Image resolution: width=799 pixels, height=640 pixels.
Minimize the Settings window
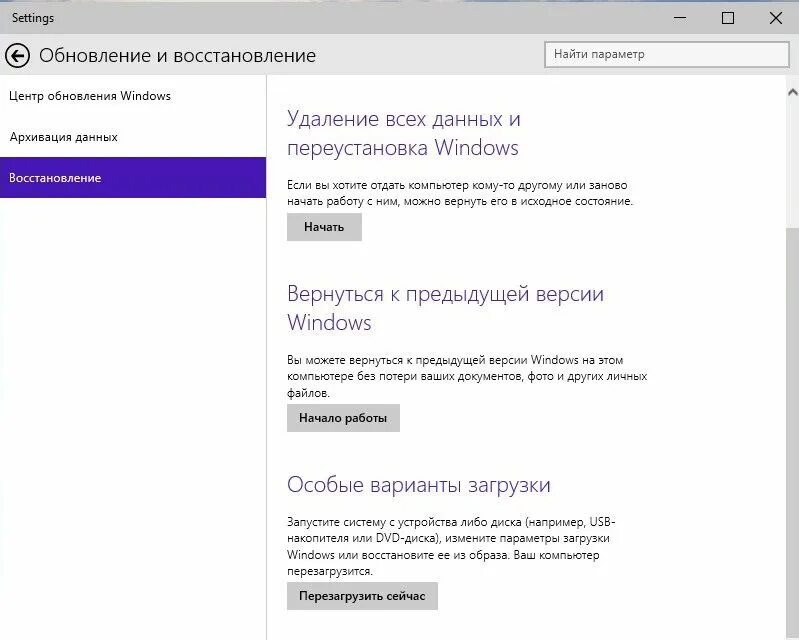(x=680, y=18)
